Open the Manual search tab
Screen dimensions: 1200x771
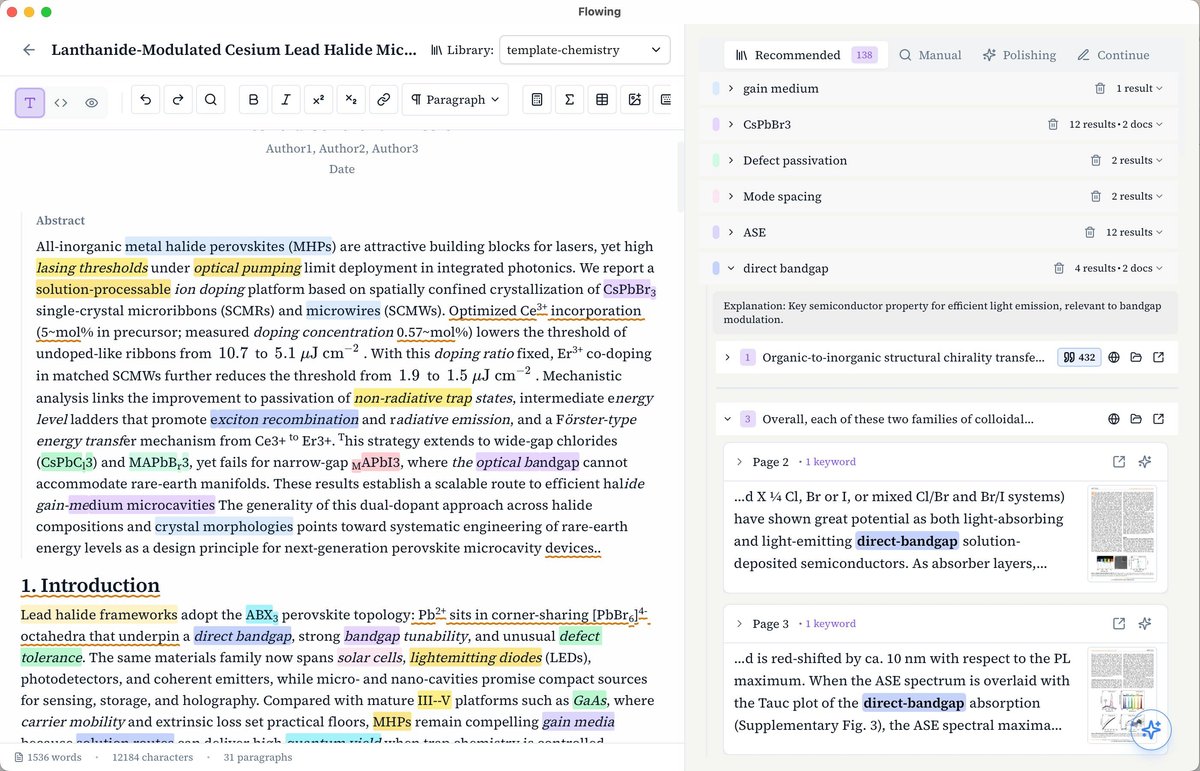click(930, 55)
